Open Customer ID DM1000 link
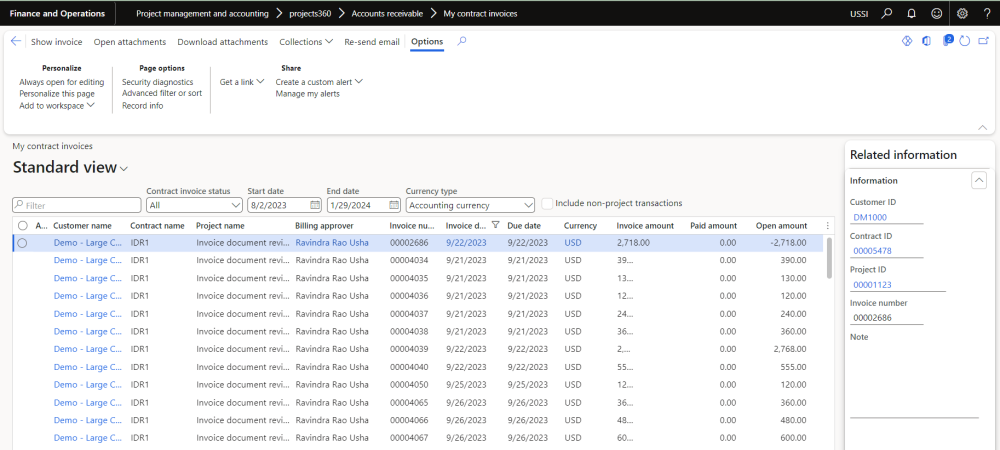The width and height of the screenshot is (1000, 450). point(869,217)
